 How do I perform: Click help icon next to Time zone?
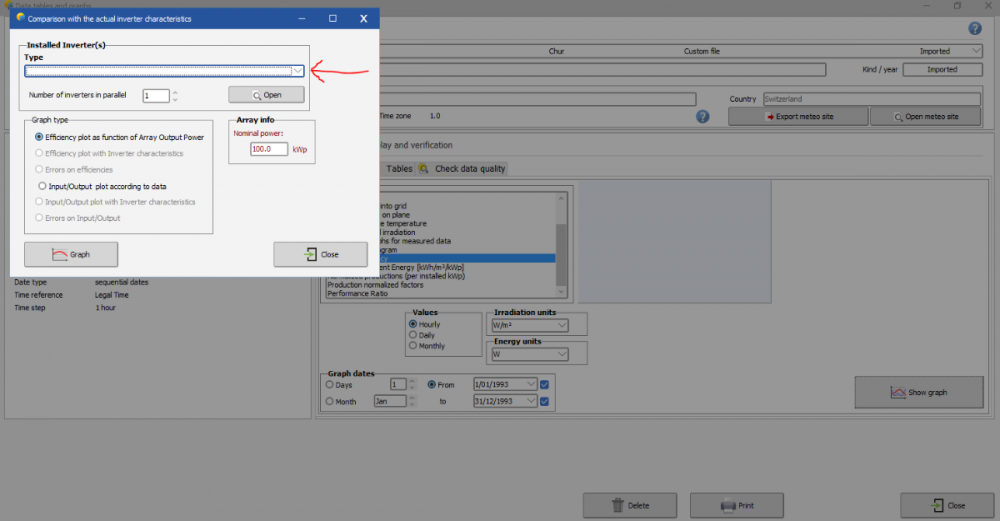702,117
